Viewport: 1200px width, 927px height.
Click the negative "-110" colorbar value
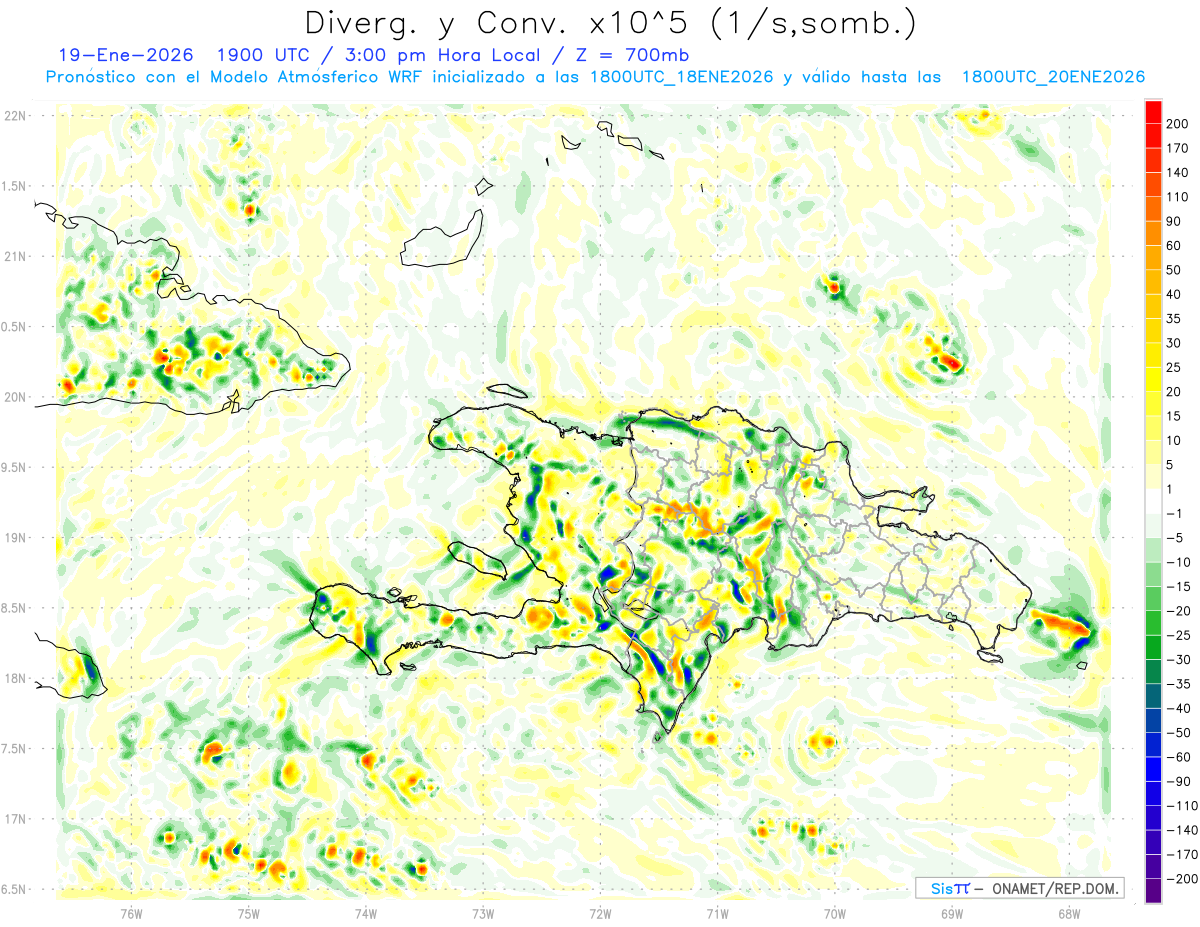(x=1180, y=806)
